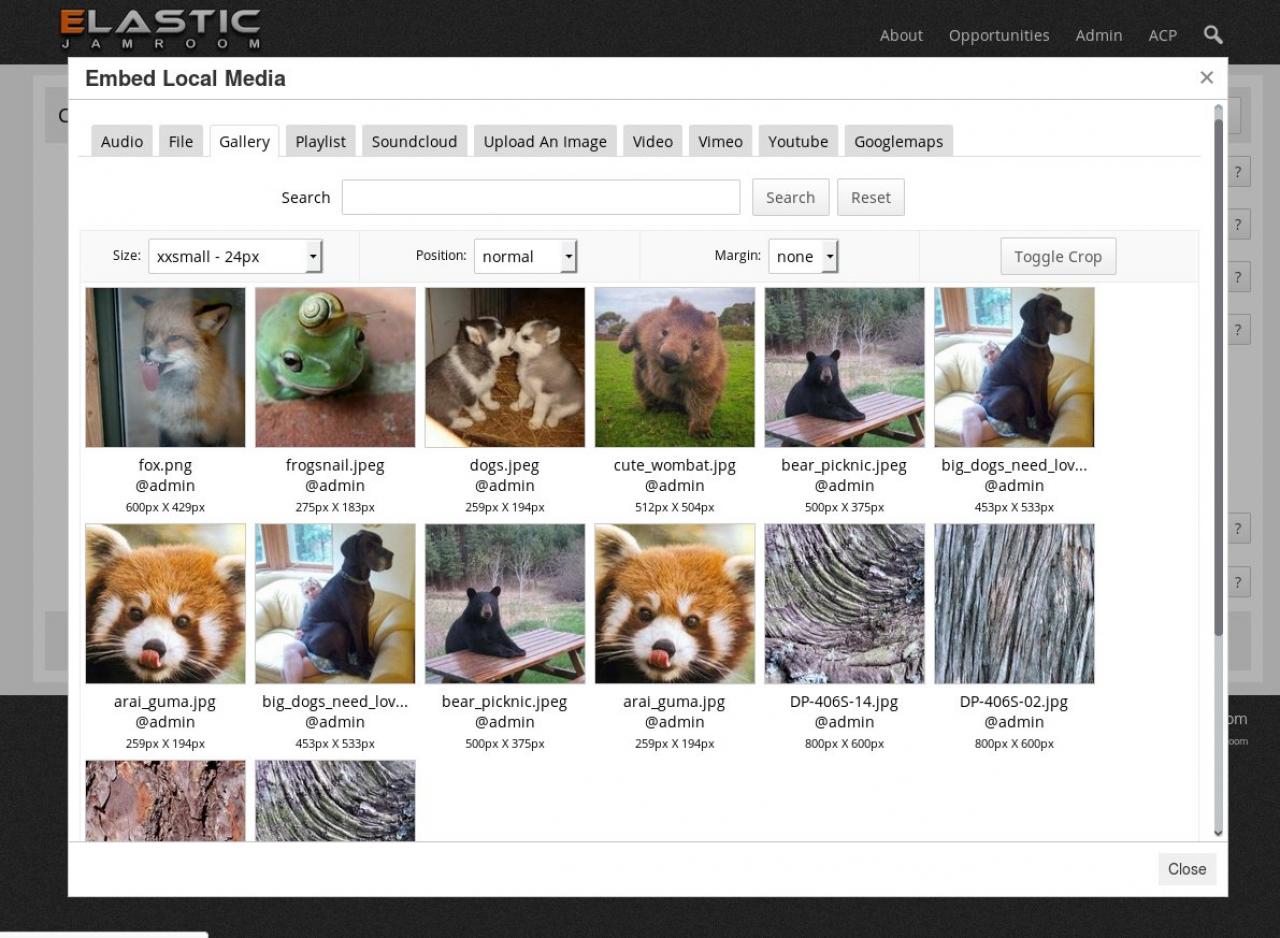
Task: Click the Elastic Jamroom logo
Action: click(160, 29)
